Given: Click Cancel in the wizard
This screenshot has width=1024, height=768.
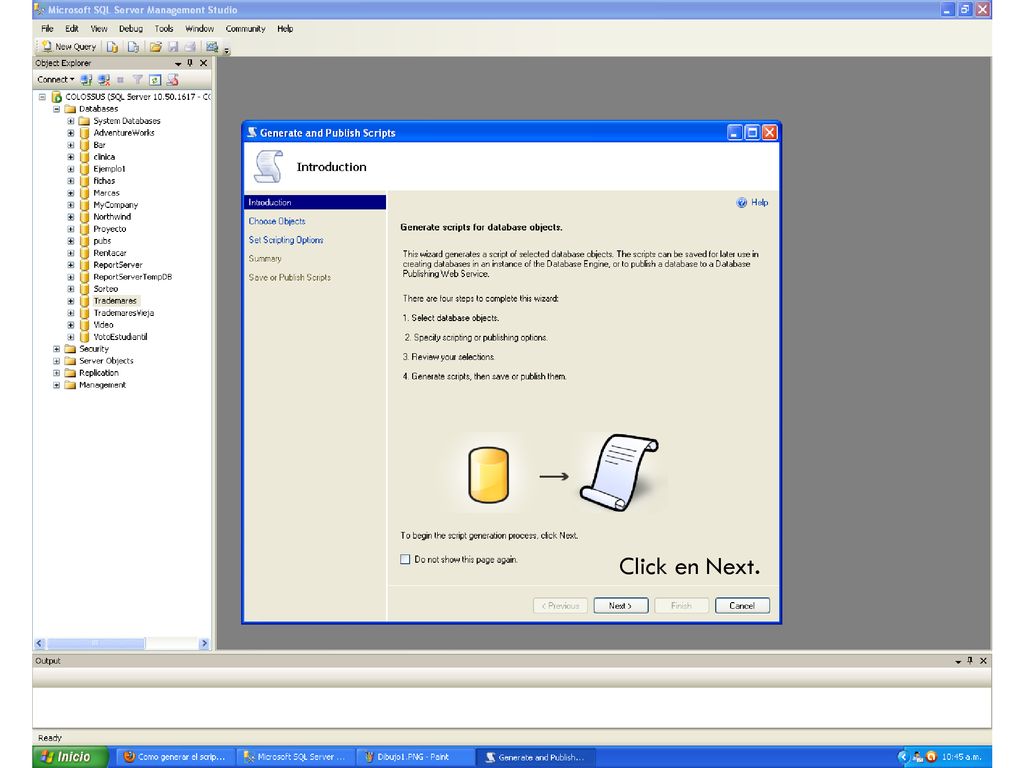Looking at the screenshot, I should [742, 605].
